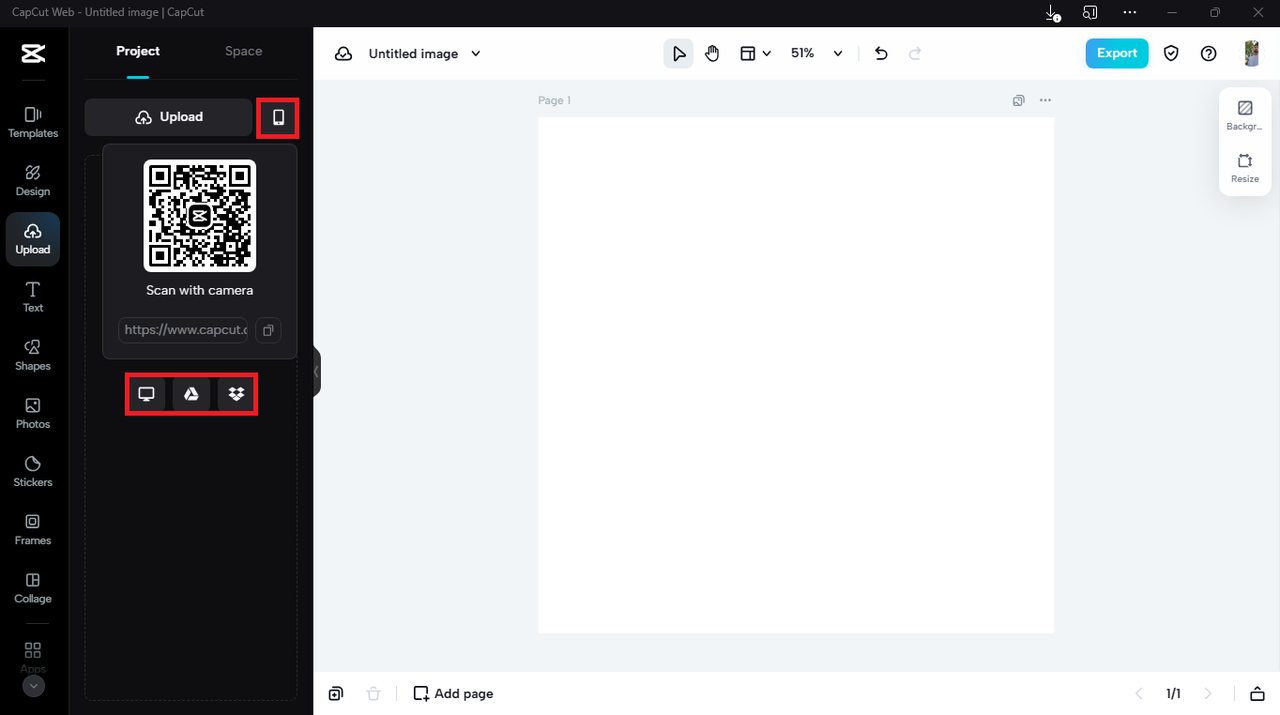Open the Photos sidebar panel
The width and height of the screenshot is (1280, 715).
[x=33, y=413]
